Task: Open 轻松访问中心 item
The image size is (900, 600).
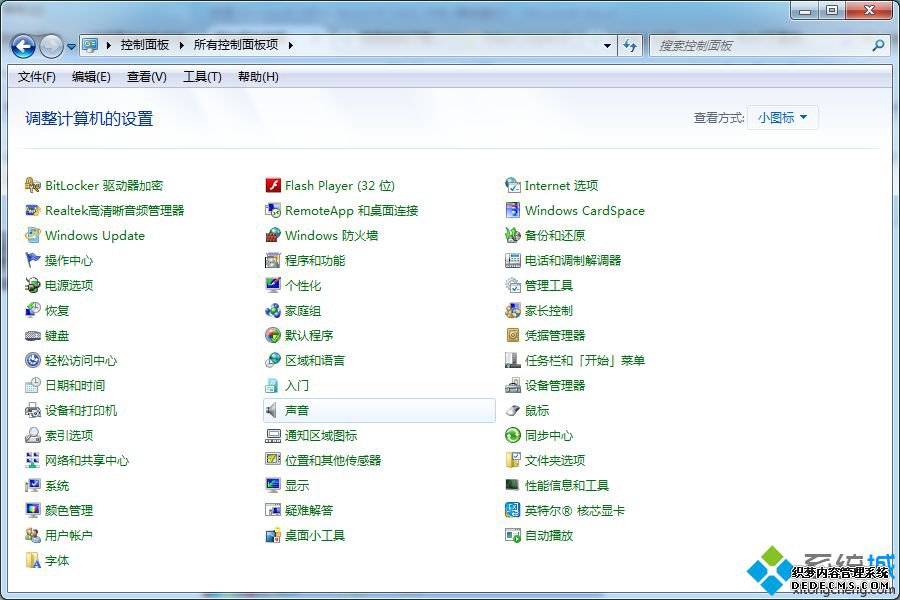Action: (71, 361)
